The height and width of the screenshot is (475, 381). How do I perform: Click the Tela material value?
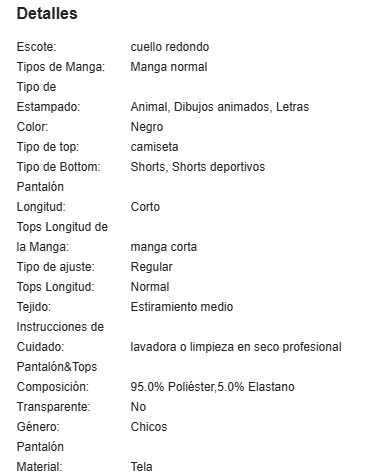pos(141,467)
